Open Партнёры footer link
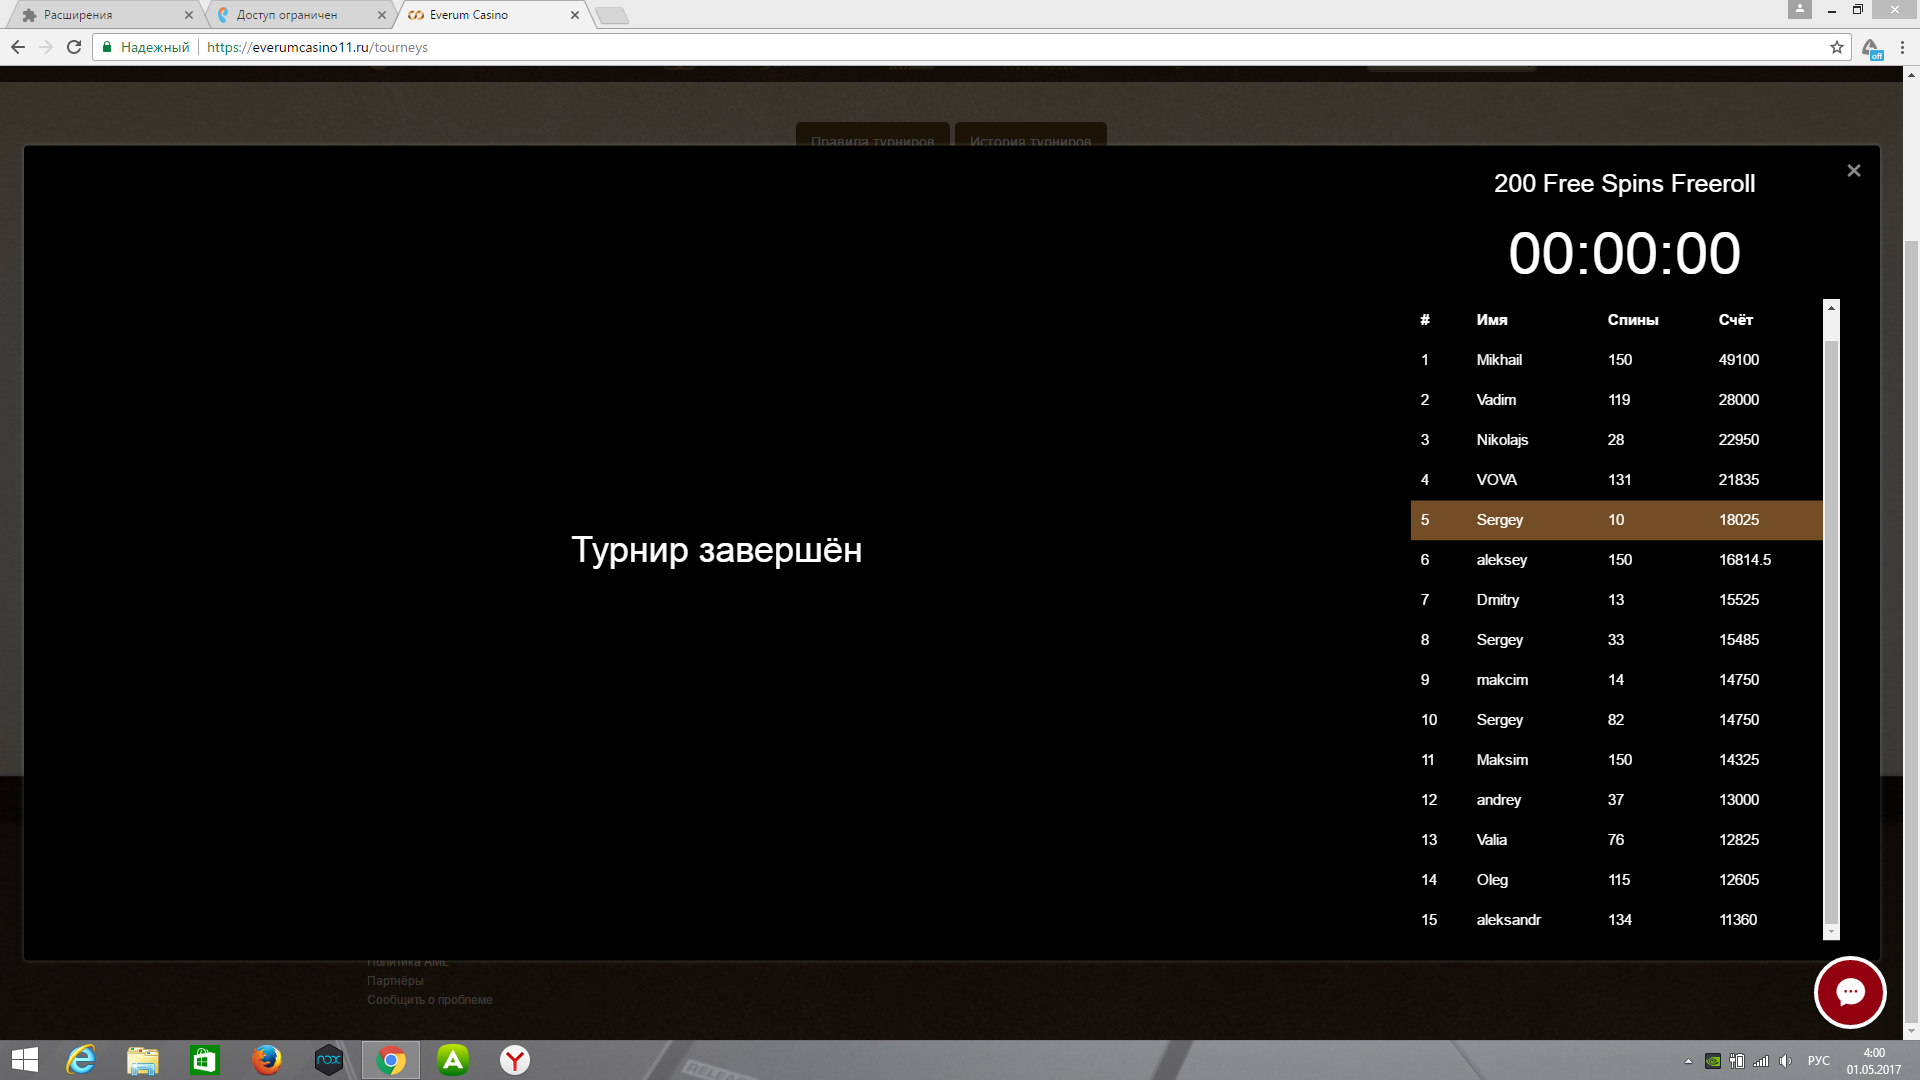1920x1080 pixels. pyautogui.click(x=395, y=981)
